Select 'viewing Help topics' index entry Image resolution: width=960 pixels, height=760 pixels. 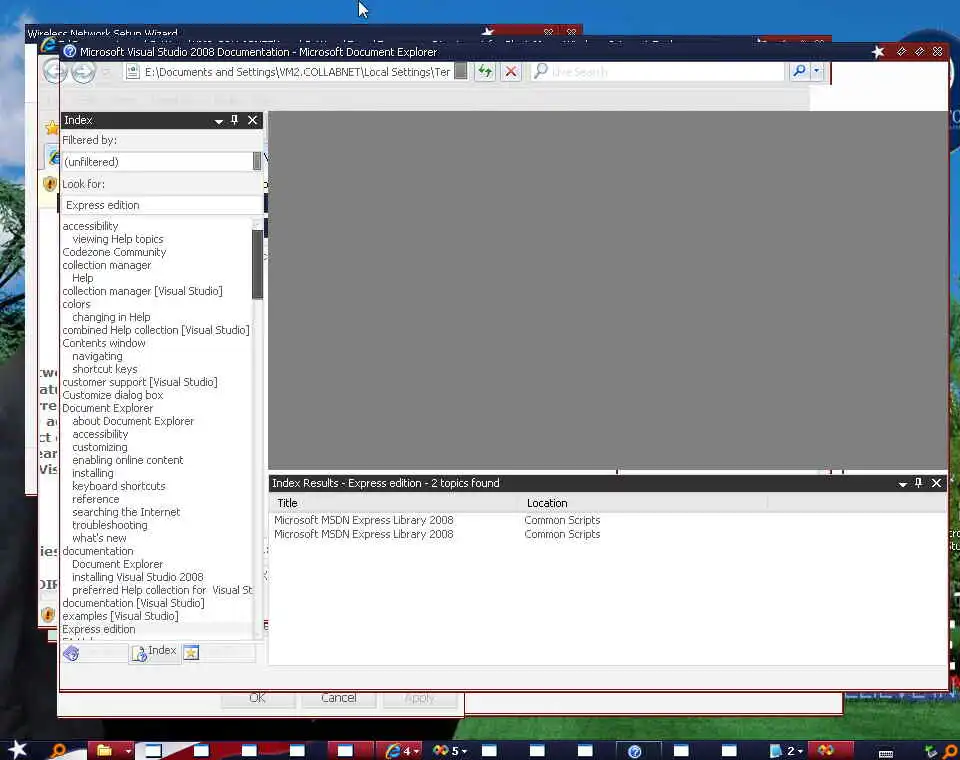(118, 239)
